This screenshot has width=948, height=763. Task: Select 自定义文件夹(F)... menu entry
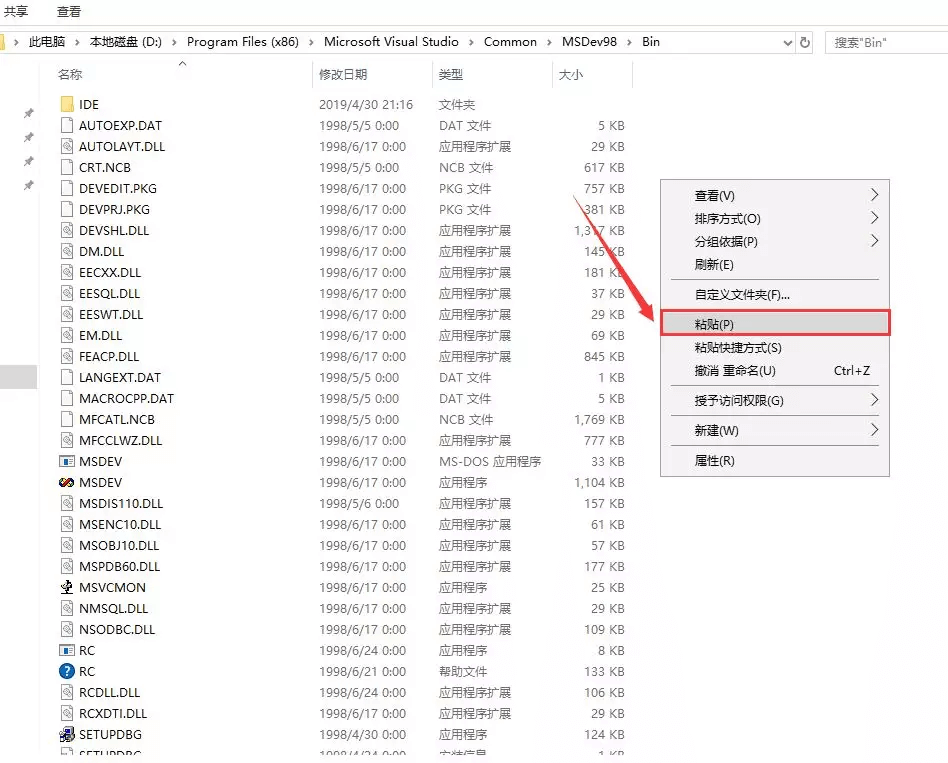click(x=775, y=295)
